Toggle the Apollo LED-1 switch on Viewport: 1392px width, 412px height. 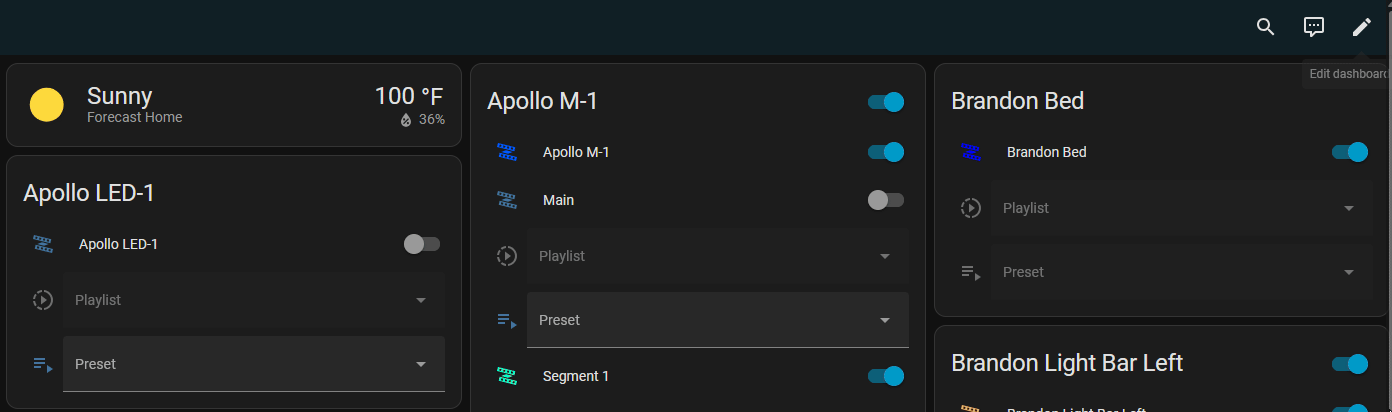tap(422, 244)
